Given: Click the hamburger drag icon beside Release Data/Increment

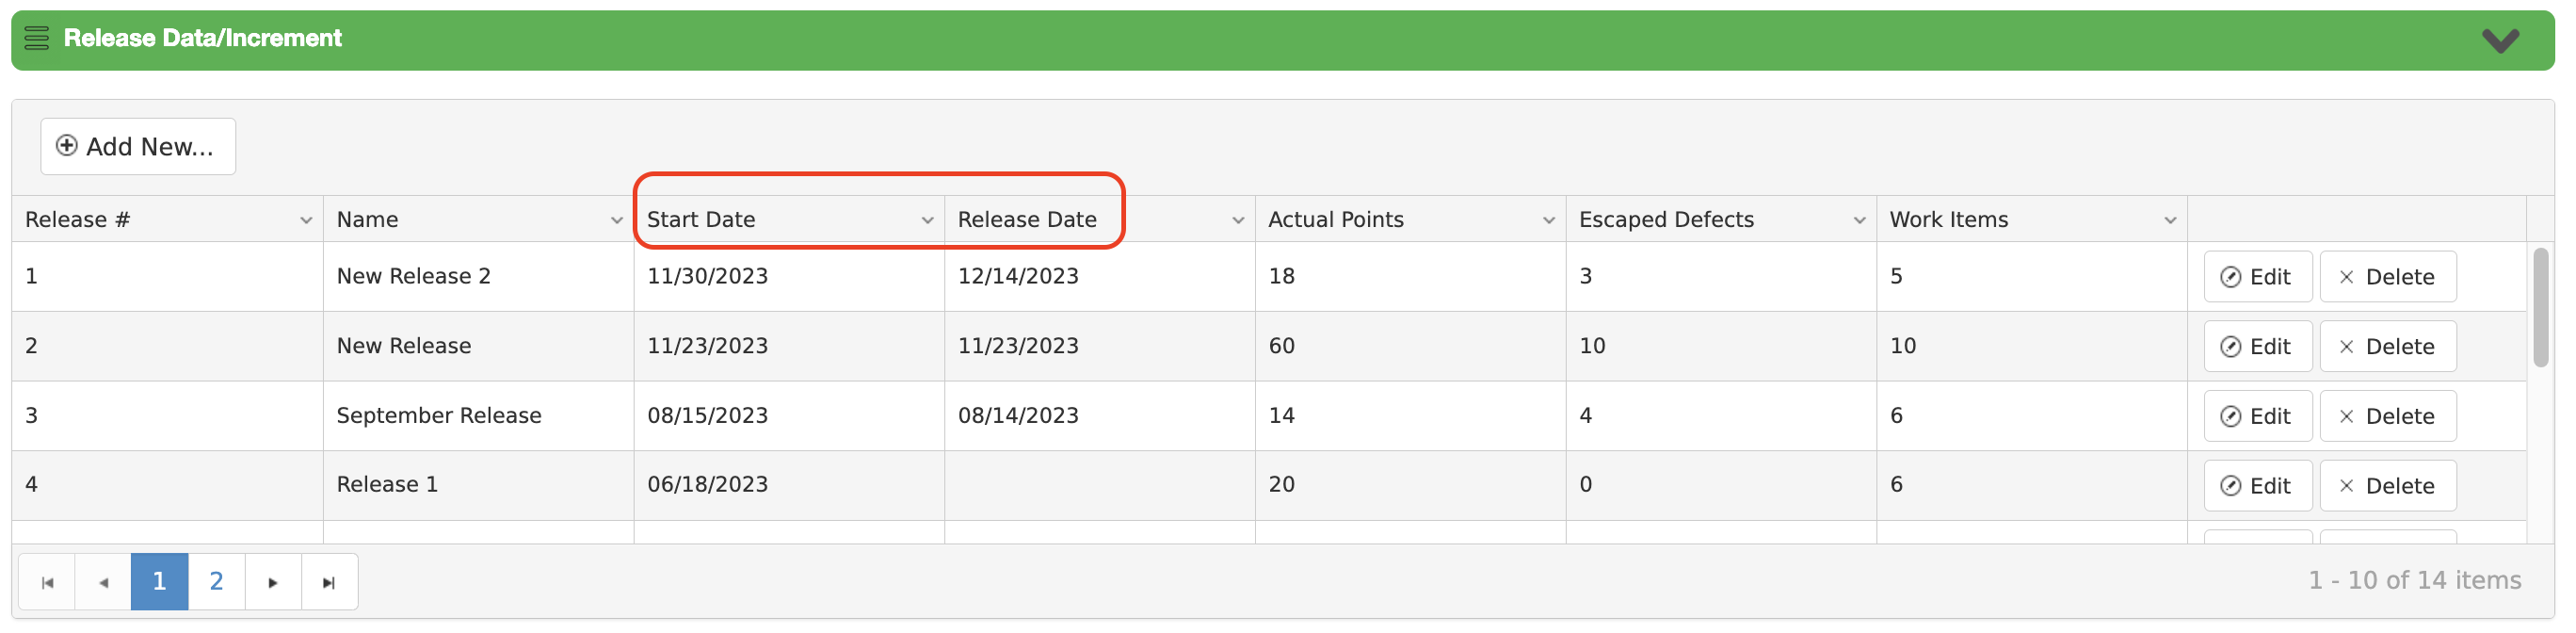Looking at the screenshot, I should pyautogui.click(x=37, y=39).
